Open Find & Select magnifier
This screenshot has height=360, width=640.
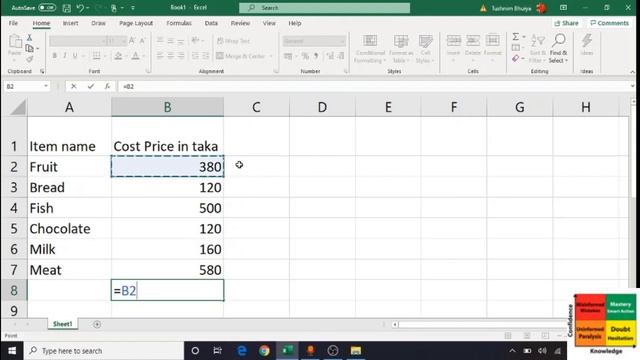558,49
